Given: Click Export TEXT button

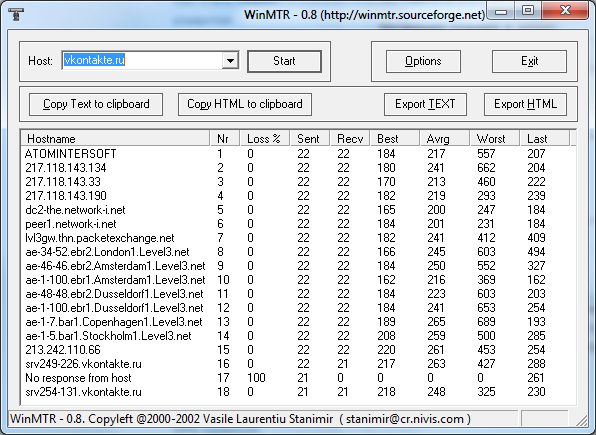Looking at the screenshot, I should (425, 104).
